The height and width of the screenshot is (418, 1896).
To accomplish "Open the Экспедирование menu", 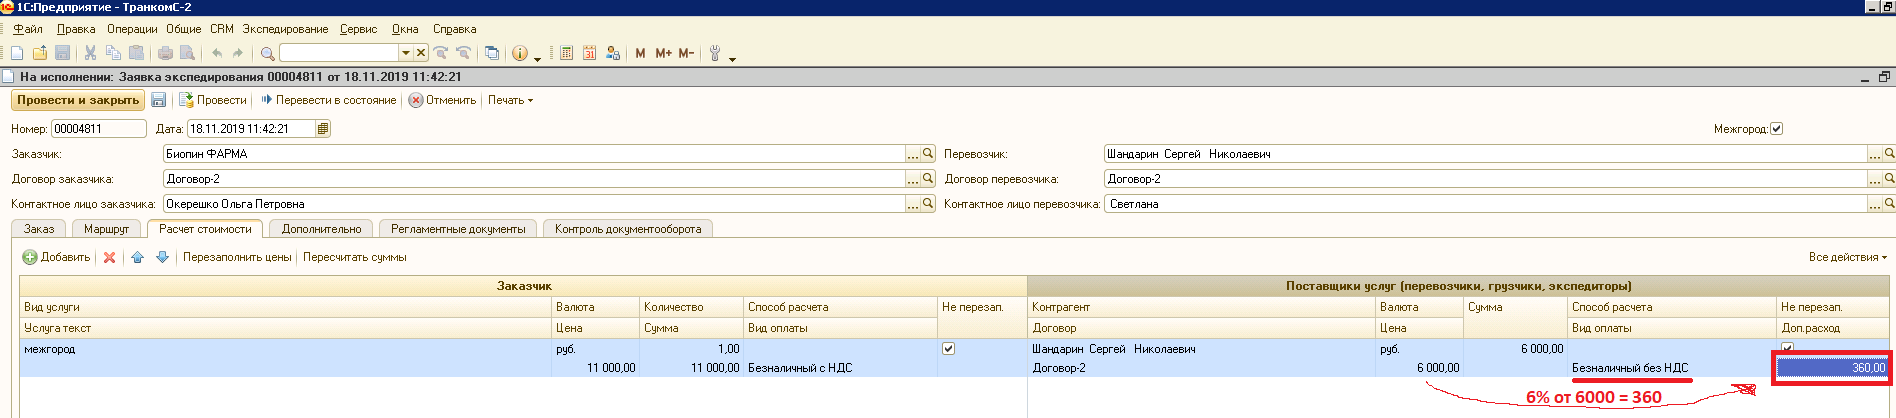I will click(285, 29).
